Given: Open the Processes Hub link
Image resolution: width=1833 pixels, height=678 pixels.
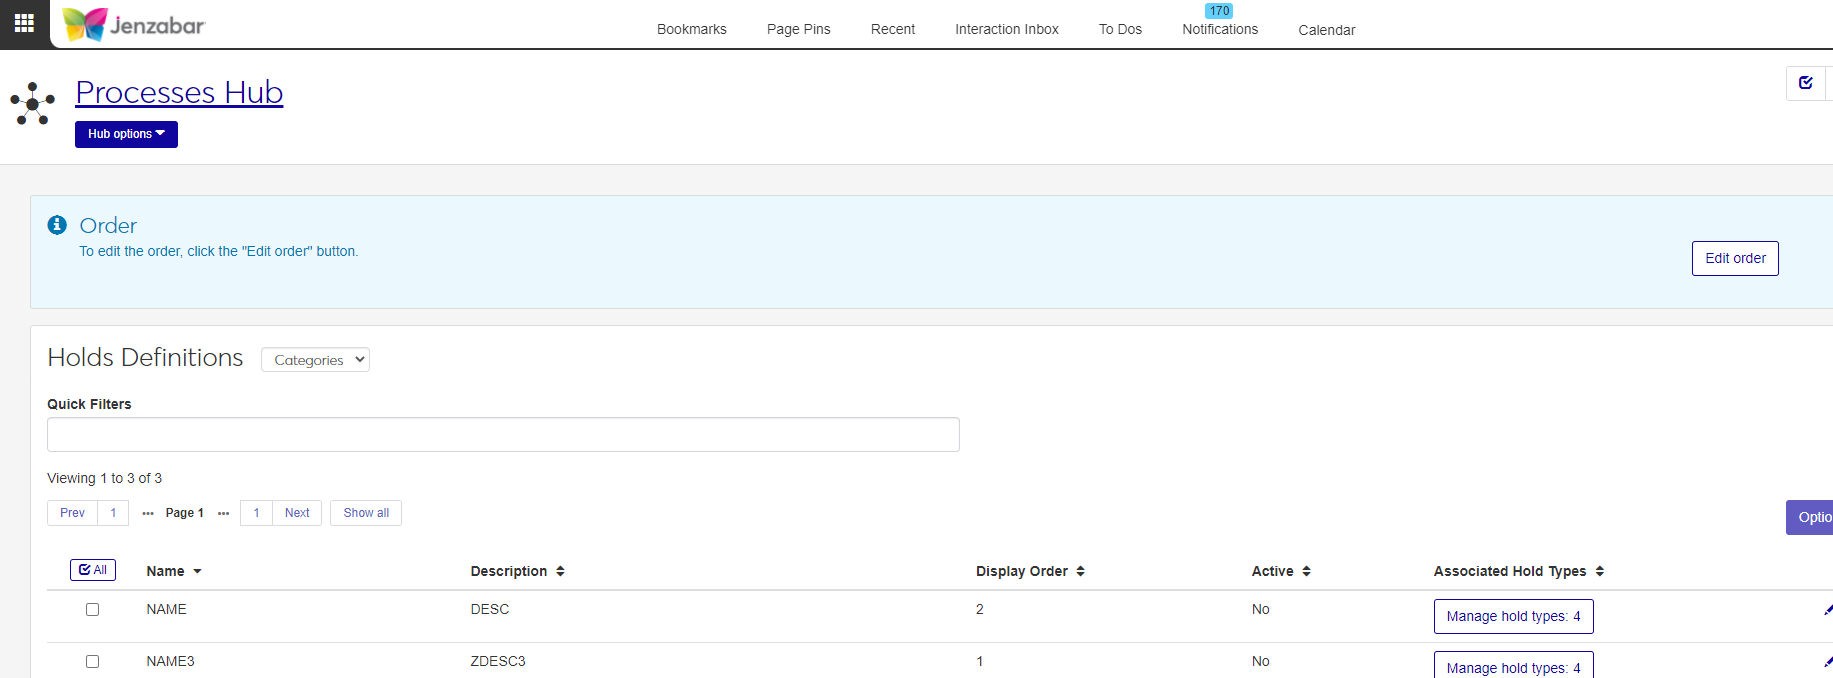Looking at the screenshot, I should 179,92.
